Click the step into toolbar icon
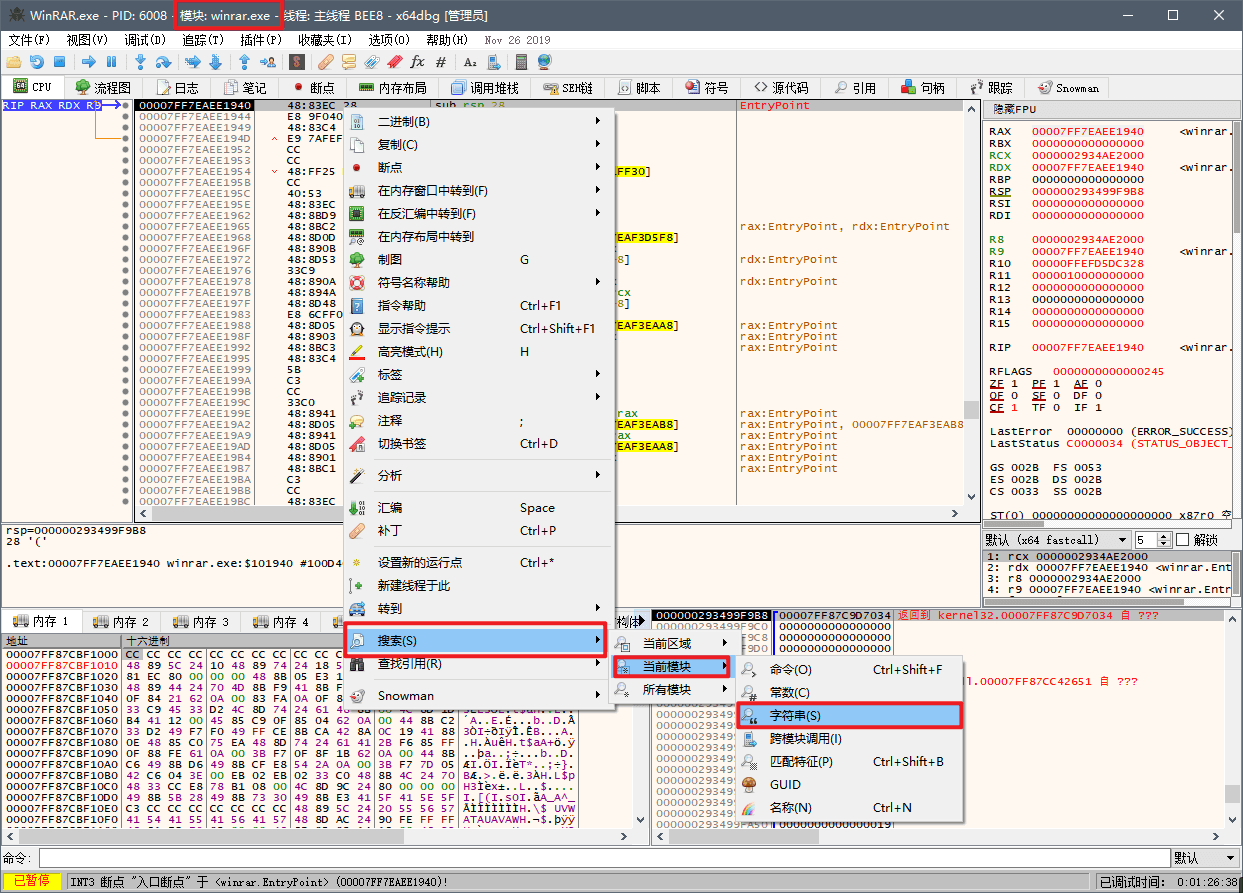1243x893 pixels. pyautogui.click(x=140, y=61)
